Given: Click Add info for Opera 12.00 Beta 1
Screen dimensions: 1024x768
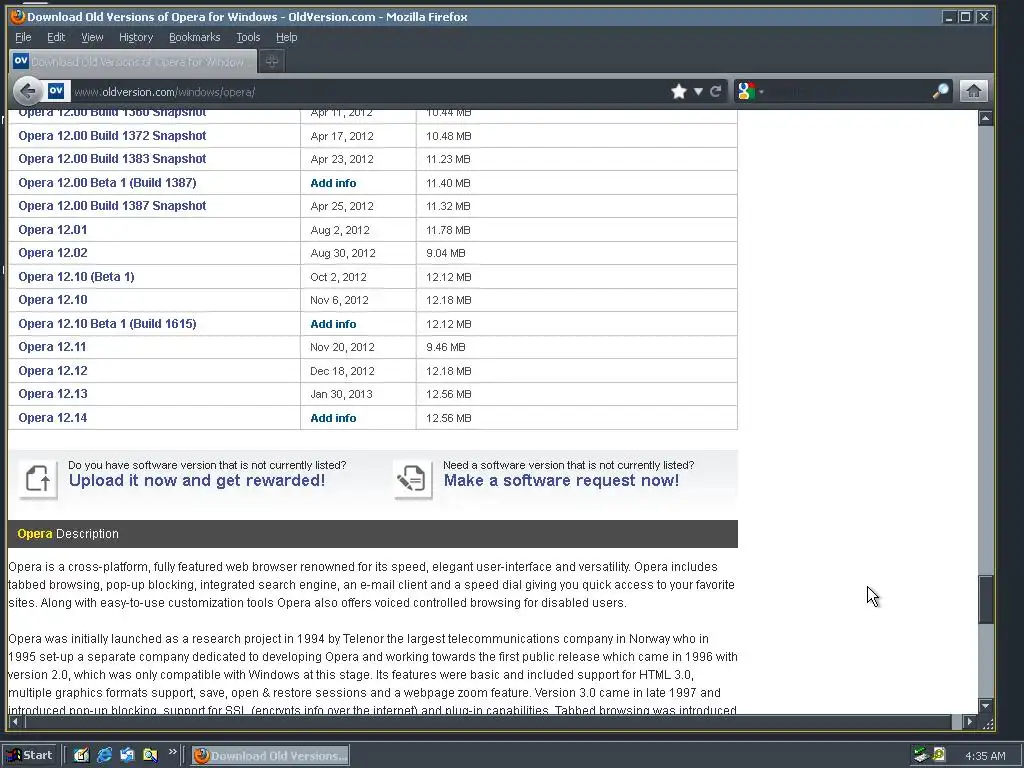Looking at the screenshot, I should 333,184.
